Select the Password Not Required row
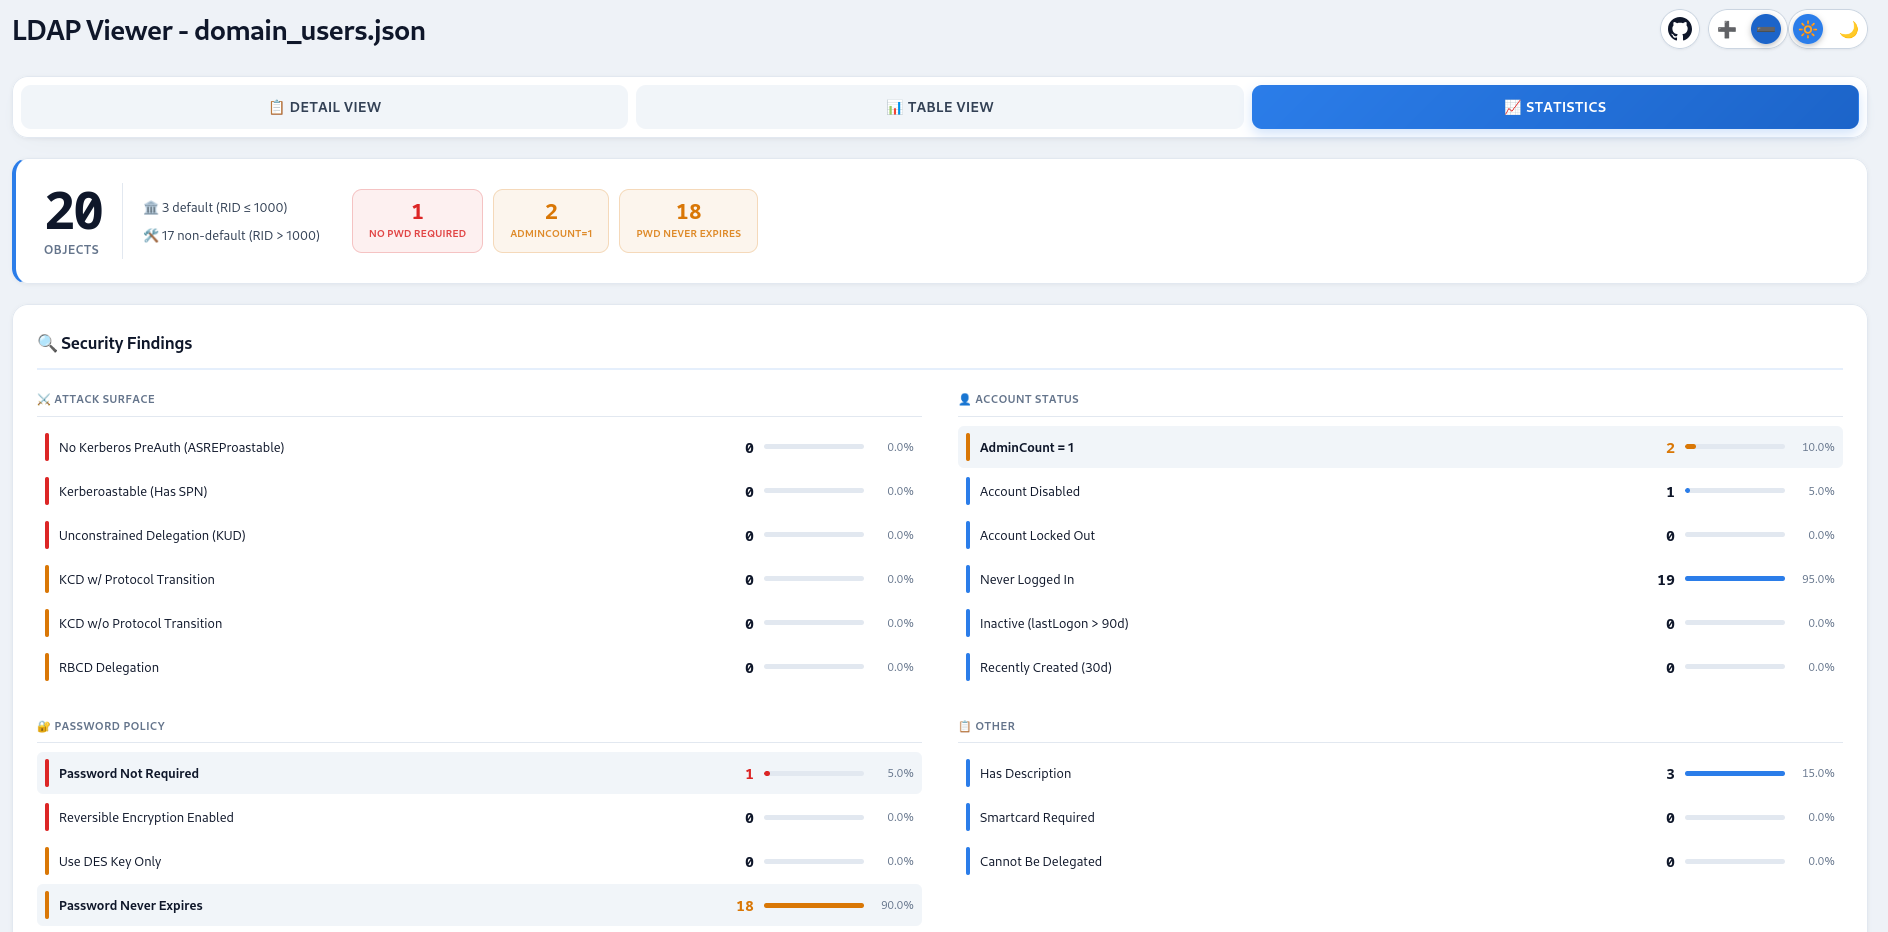The image size is (1888, 932). pos(479,773)
